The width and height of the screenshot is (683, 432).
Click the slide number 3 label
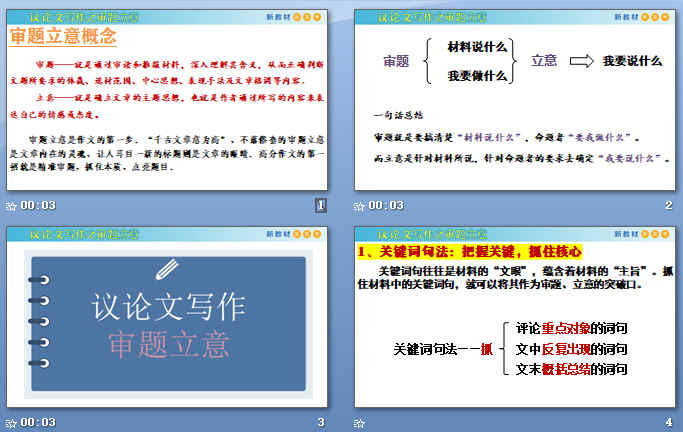(x=321, y=422)
